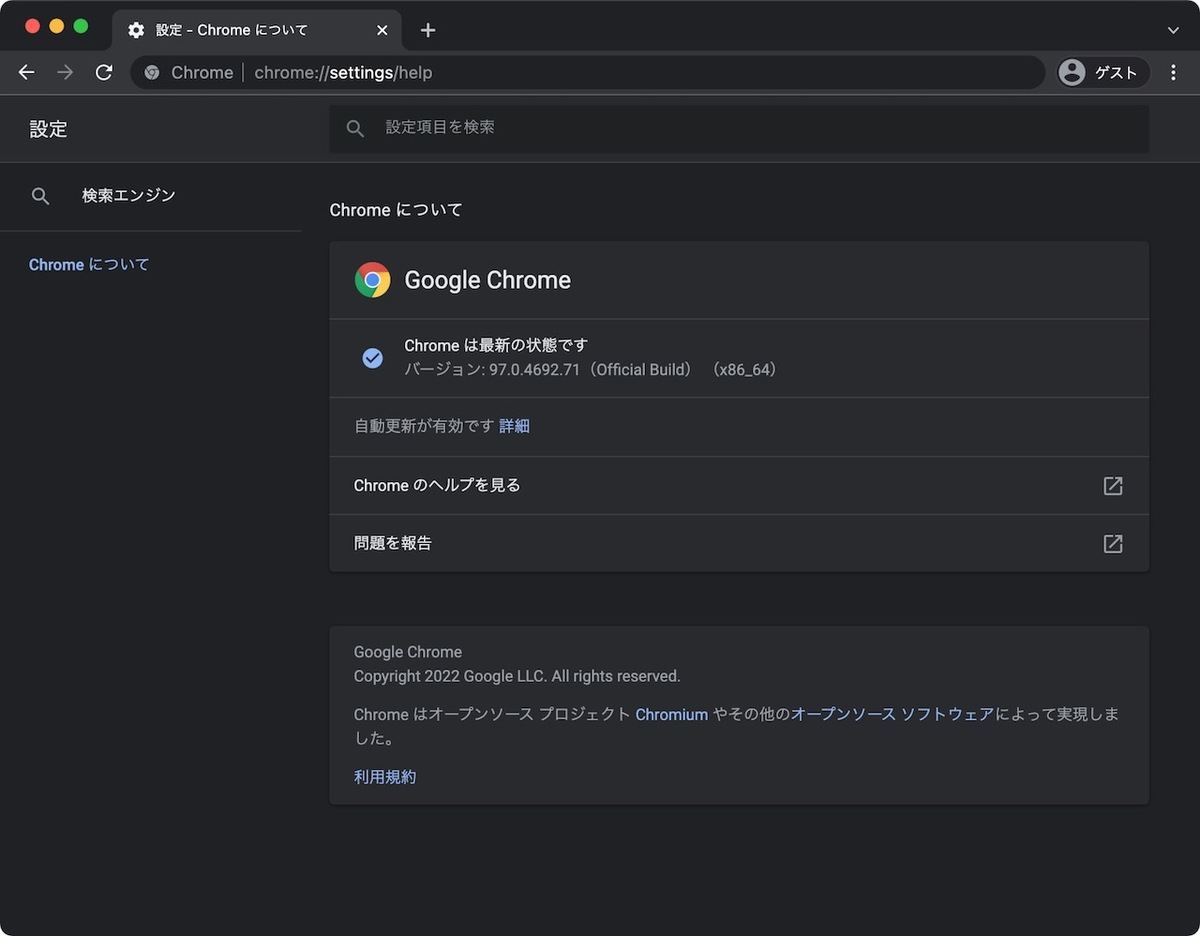This screenshot has width=1200, height=936.
Task: Click the Copyright 2022 Google LLC text
Action: (517, 677)
